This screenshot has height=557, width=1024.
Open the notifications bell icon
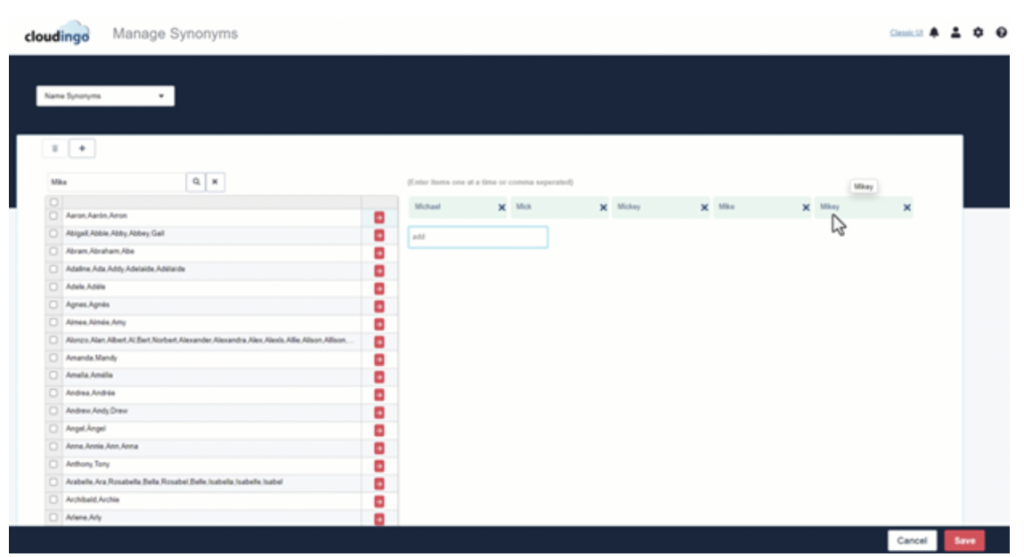[934, 33]
